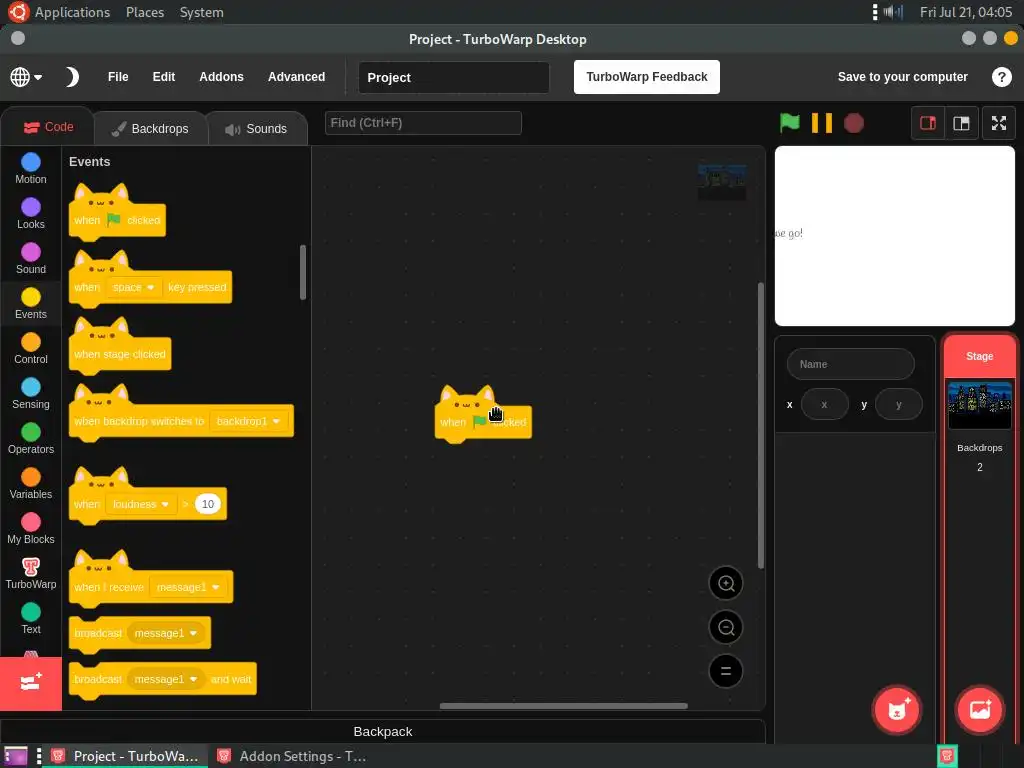1024x768 pixels.
Task: Click the sprite y position field
Action: coord(899,404)
